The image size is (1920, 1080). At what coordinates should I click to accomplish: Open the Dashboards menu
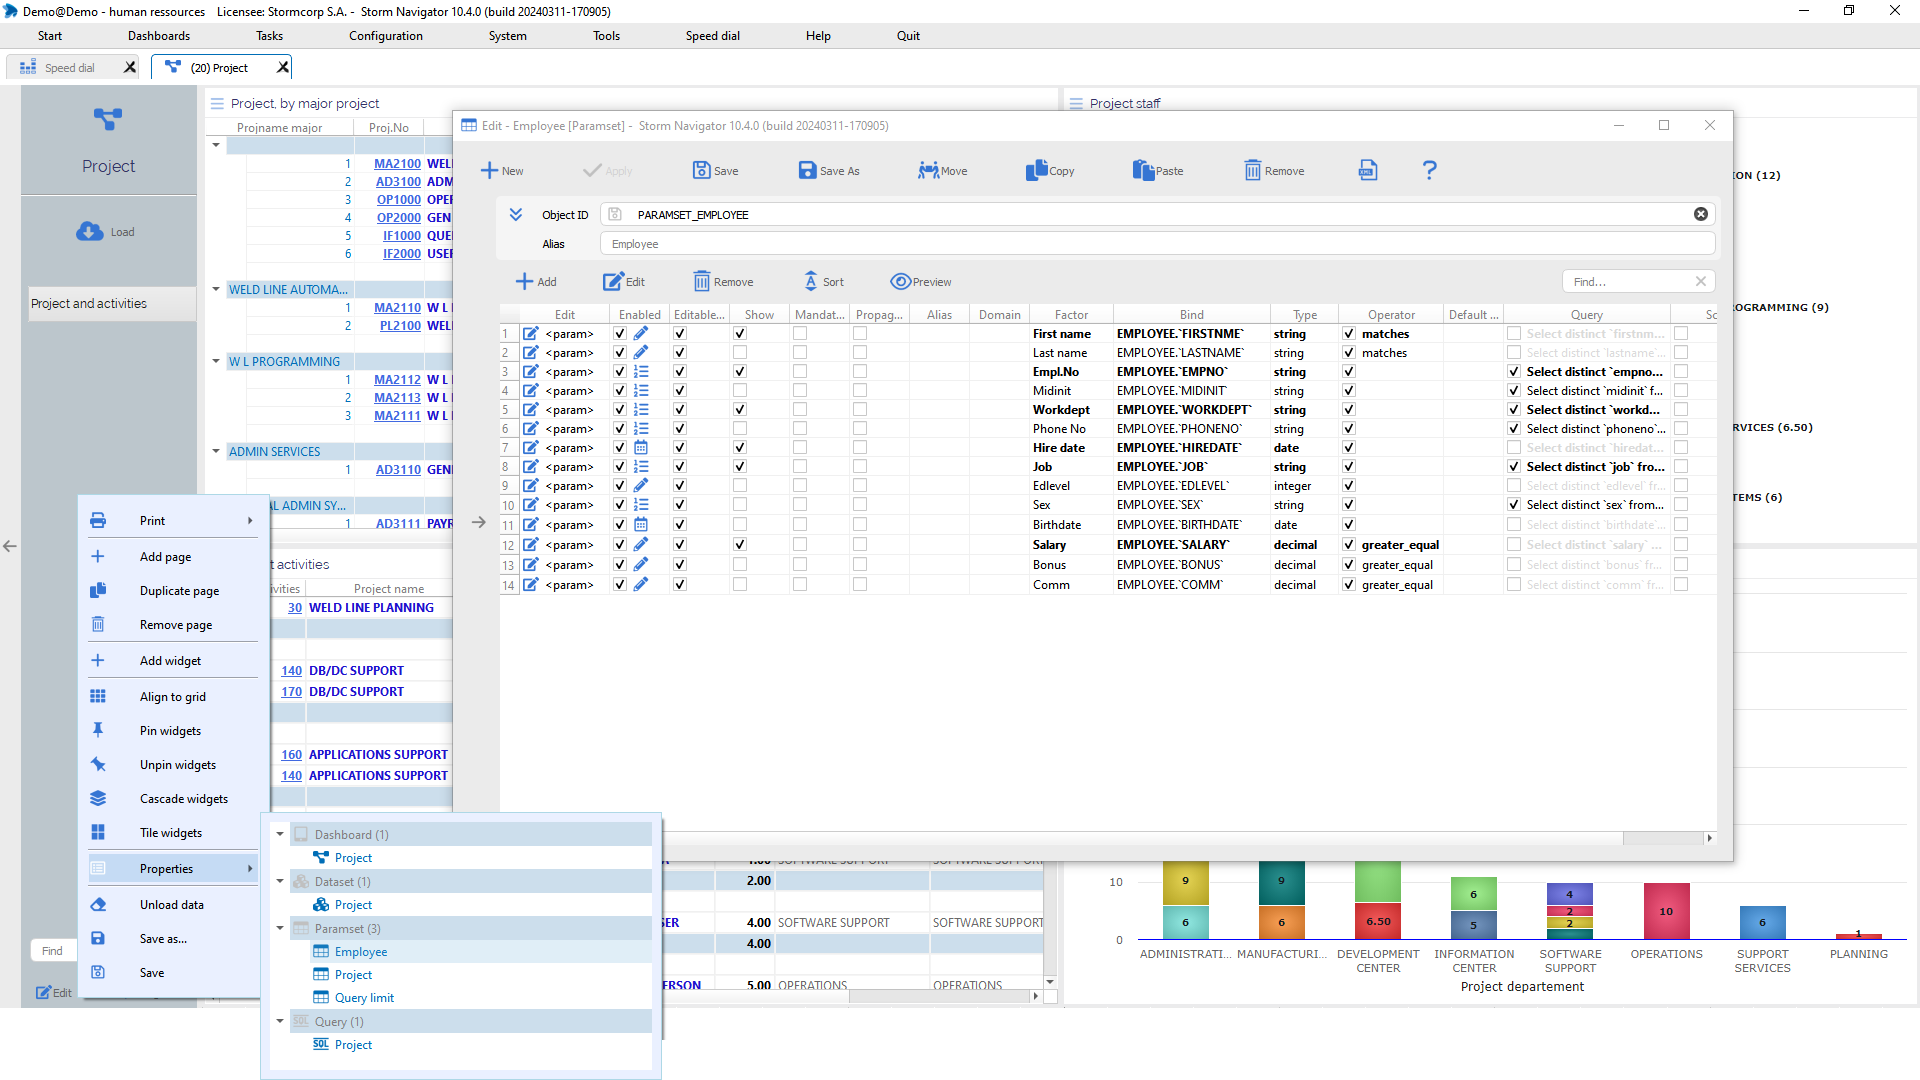tap(159, 36)
